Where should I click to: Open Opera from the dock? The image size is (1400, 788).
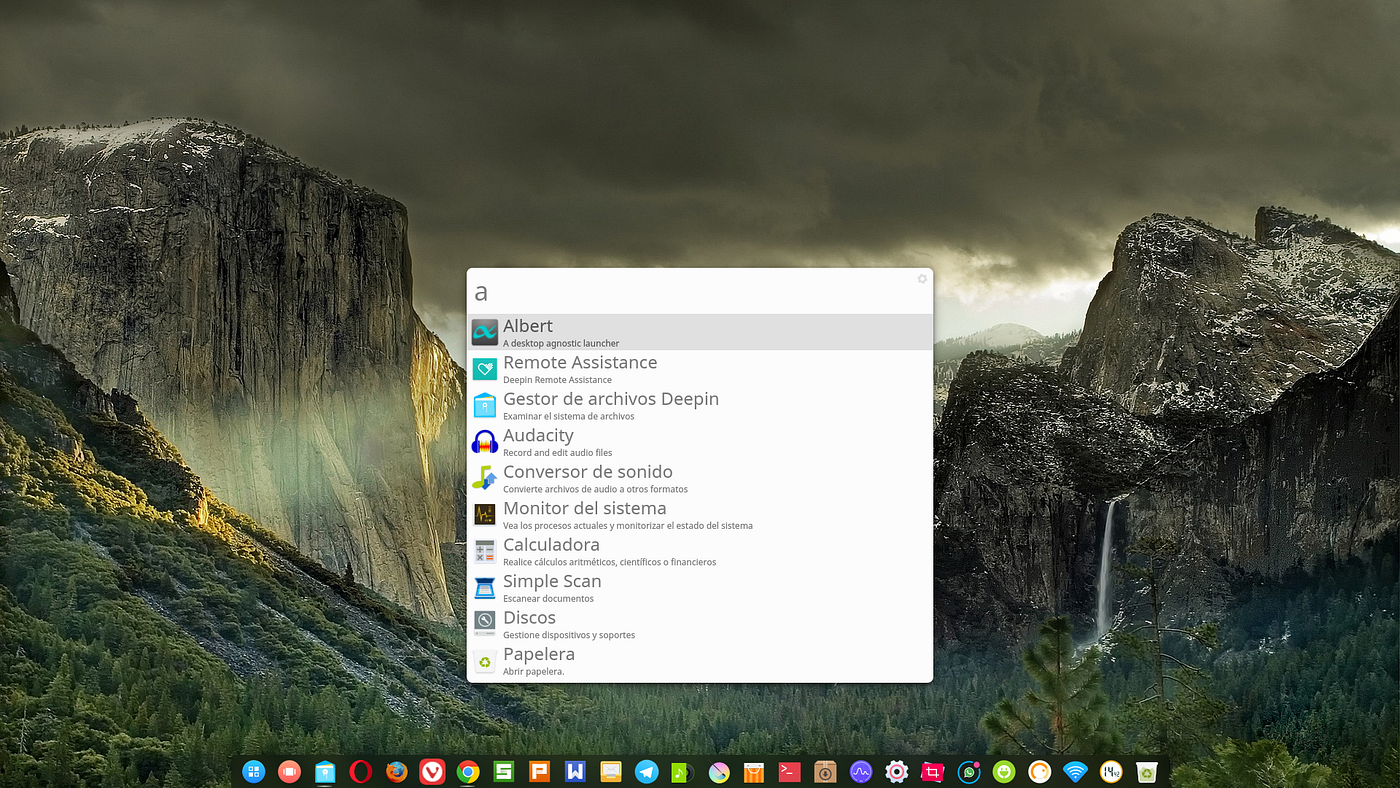[361, 771]
